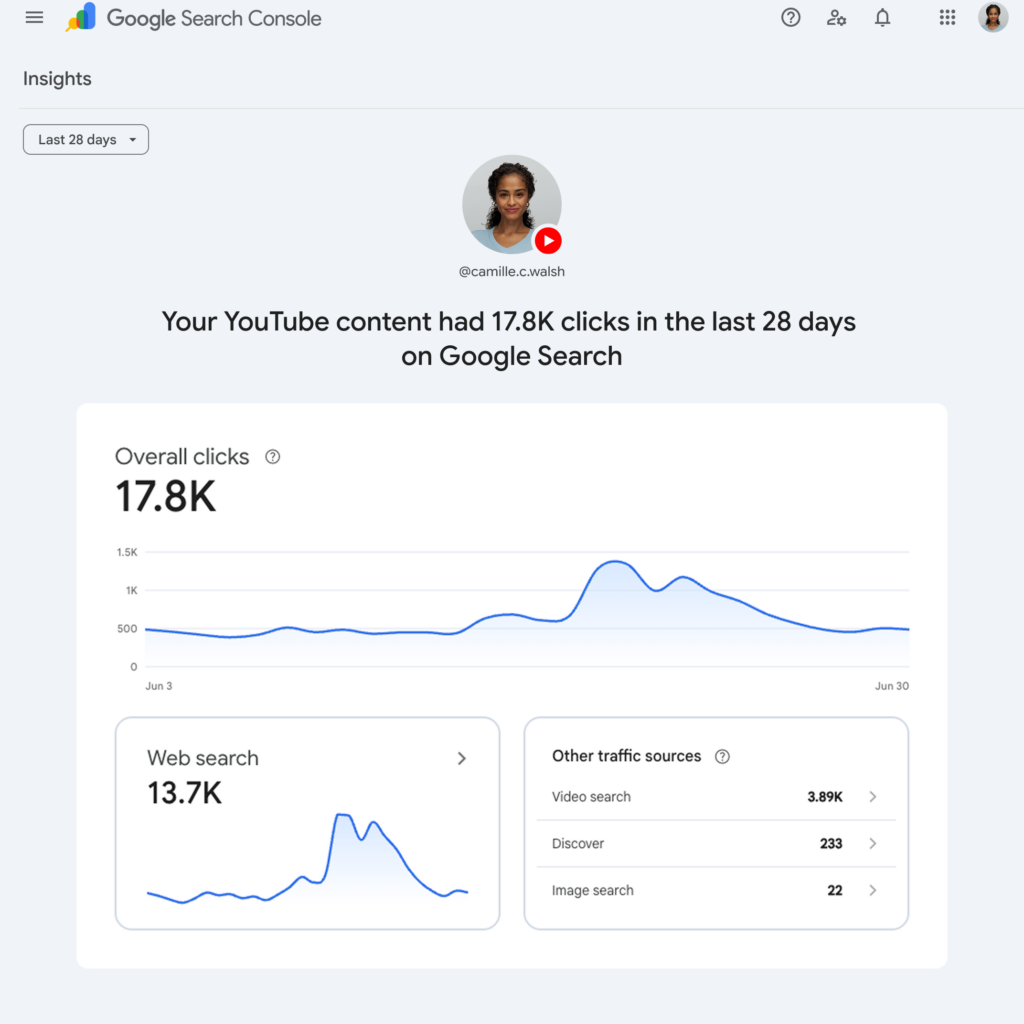
Task: Expand Discover chevron arrow
Action: 872,844
